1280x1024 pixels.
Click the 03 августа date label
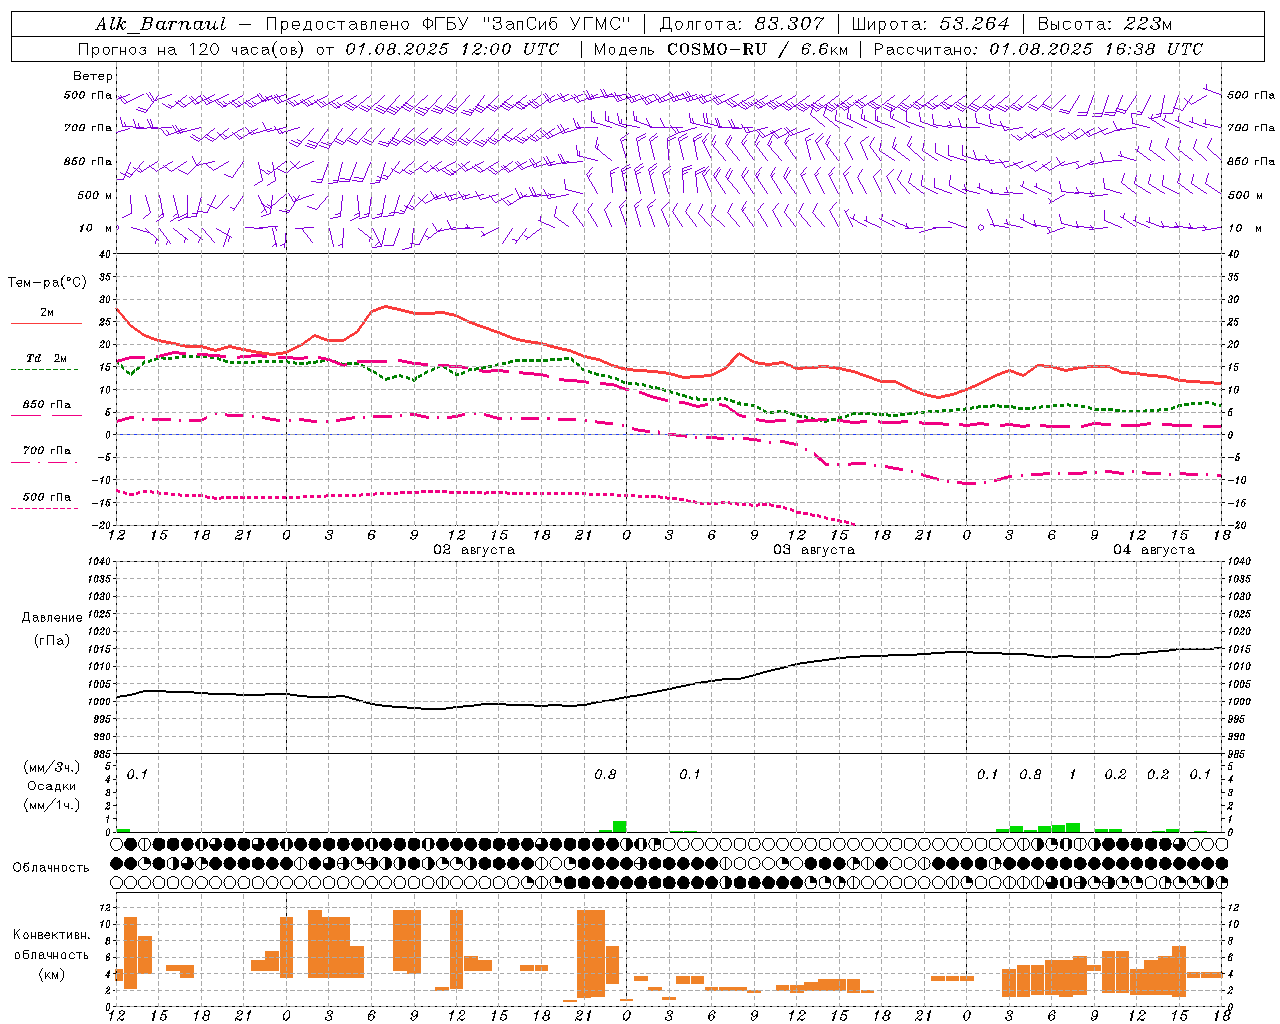tap(814, 550)
